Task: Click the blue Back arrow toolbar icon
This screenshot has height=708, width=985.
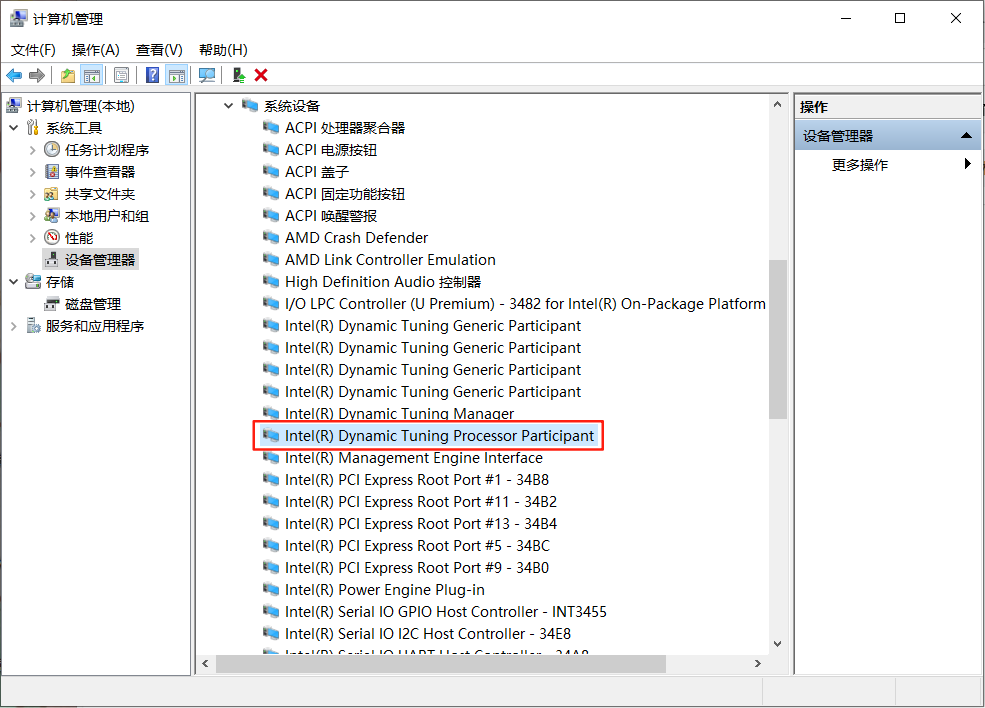Action: click(14, 75)
